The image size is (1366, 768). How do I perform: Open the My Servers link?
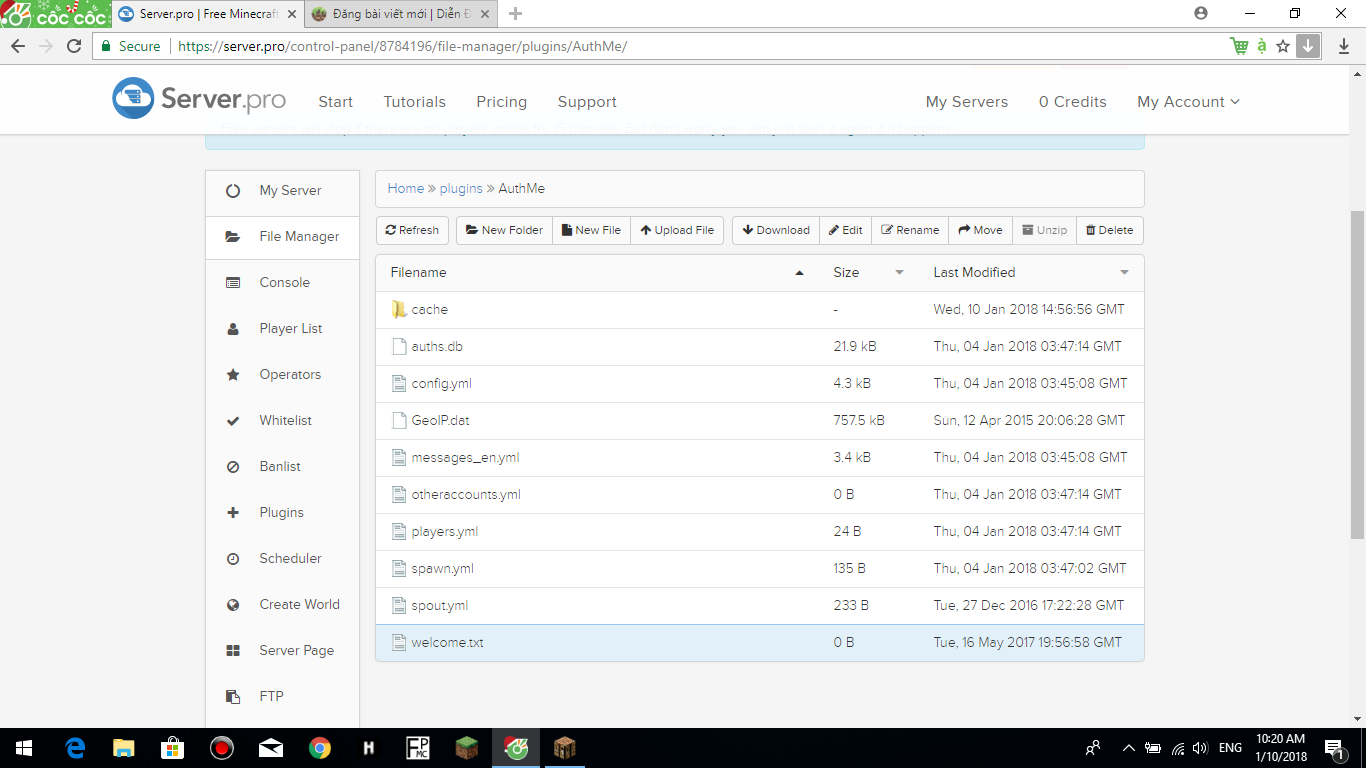pos(966,102)
